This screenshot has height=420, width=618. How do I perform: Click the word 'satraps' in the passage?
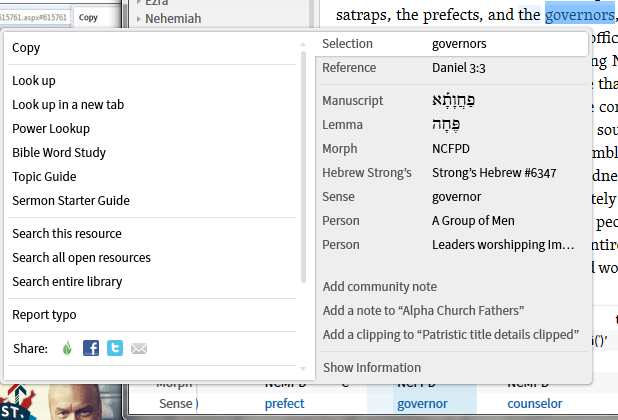coord(363,15)
